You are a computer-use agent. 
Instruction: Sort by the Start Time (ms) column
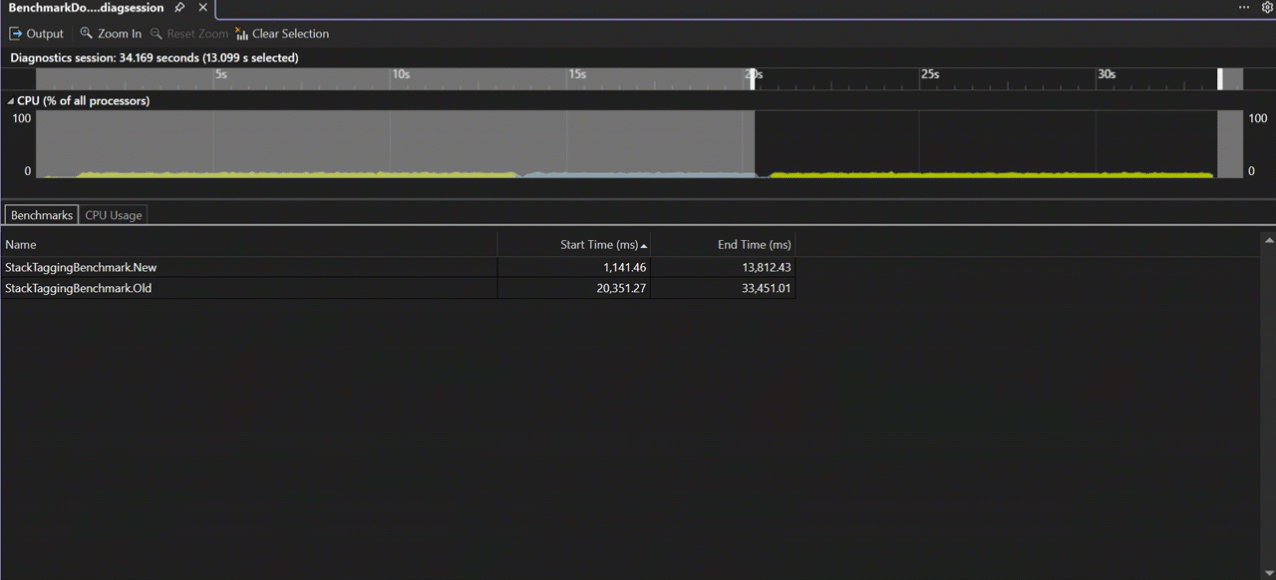(598, 245)
